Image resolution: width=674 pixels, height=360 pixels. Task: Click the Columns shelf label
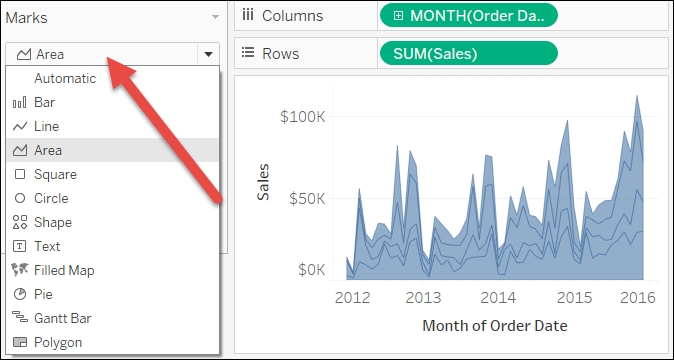click(292, 15)
